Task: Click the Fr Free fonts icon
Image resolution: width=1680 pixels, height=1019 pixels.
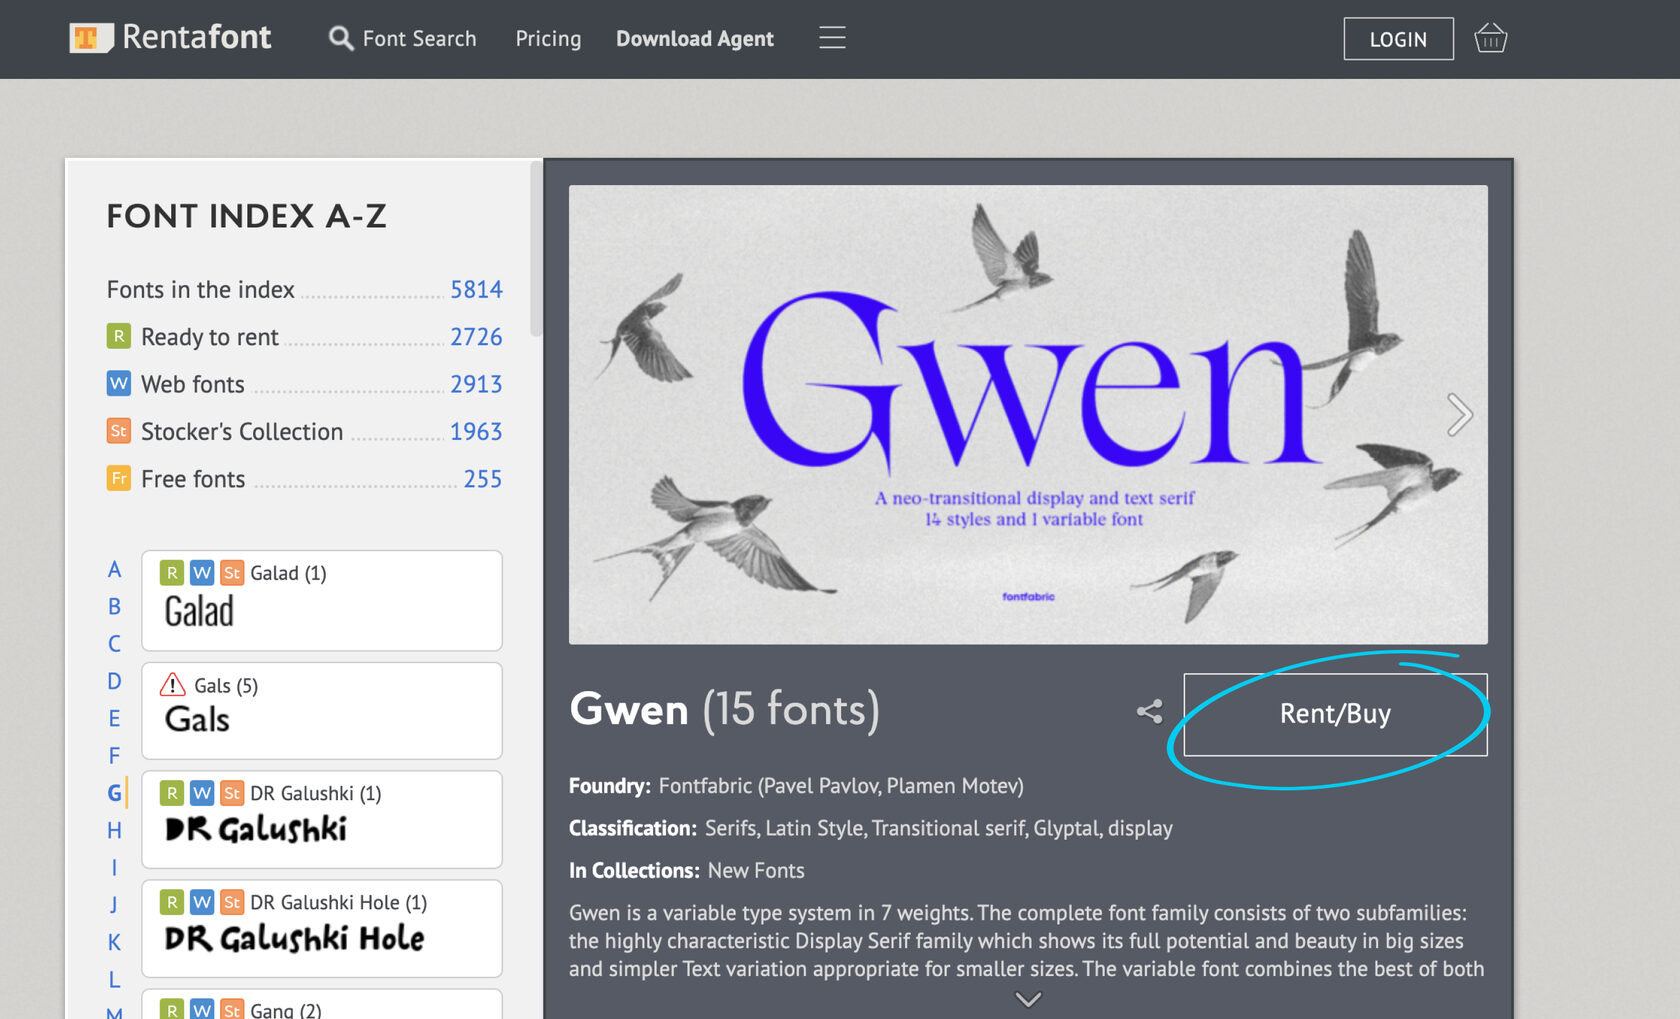Action: pos(119,478)
